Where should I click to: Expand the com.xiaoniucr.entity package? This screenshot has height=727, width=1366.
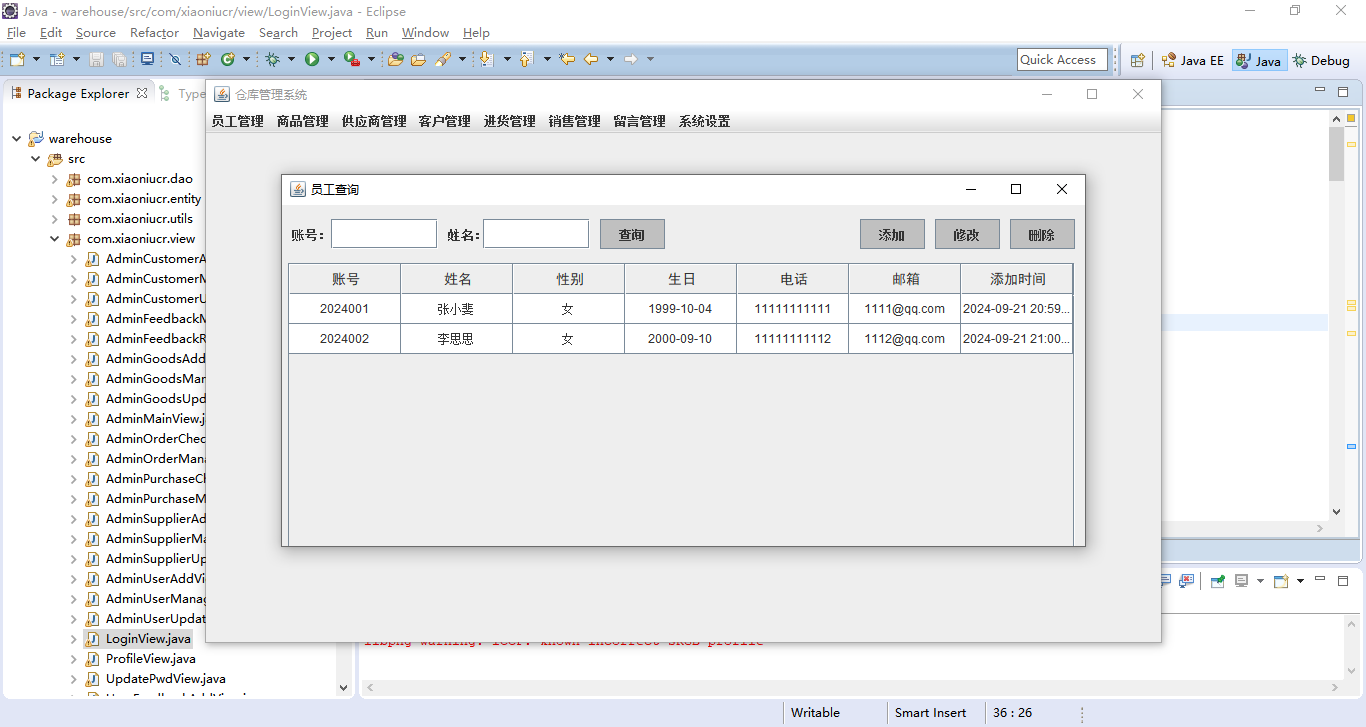(x=55, y=199)
